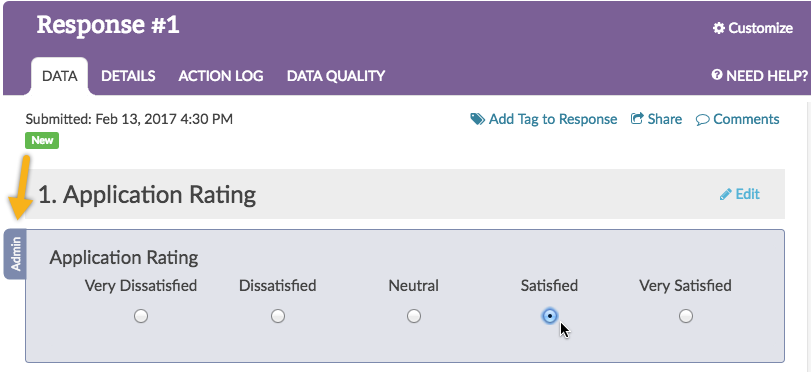811x372 pixels.
Task: Click the pencil icon next to Edit
Action: tap(726, 194)
